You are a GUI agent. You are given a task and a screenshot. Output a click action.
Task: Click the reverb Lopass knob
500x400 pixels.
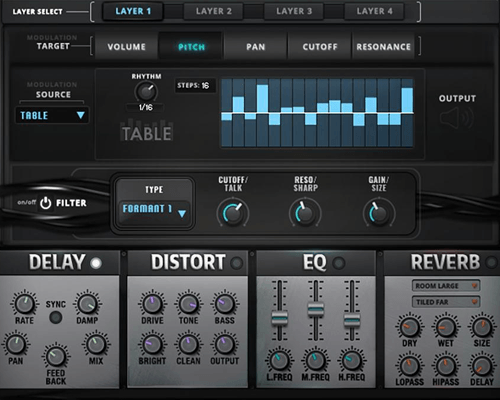409,366
